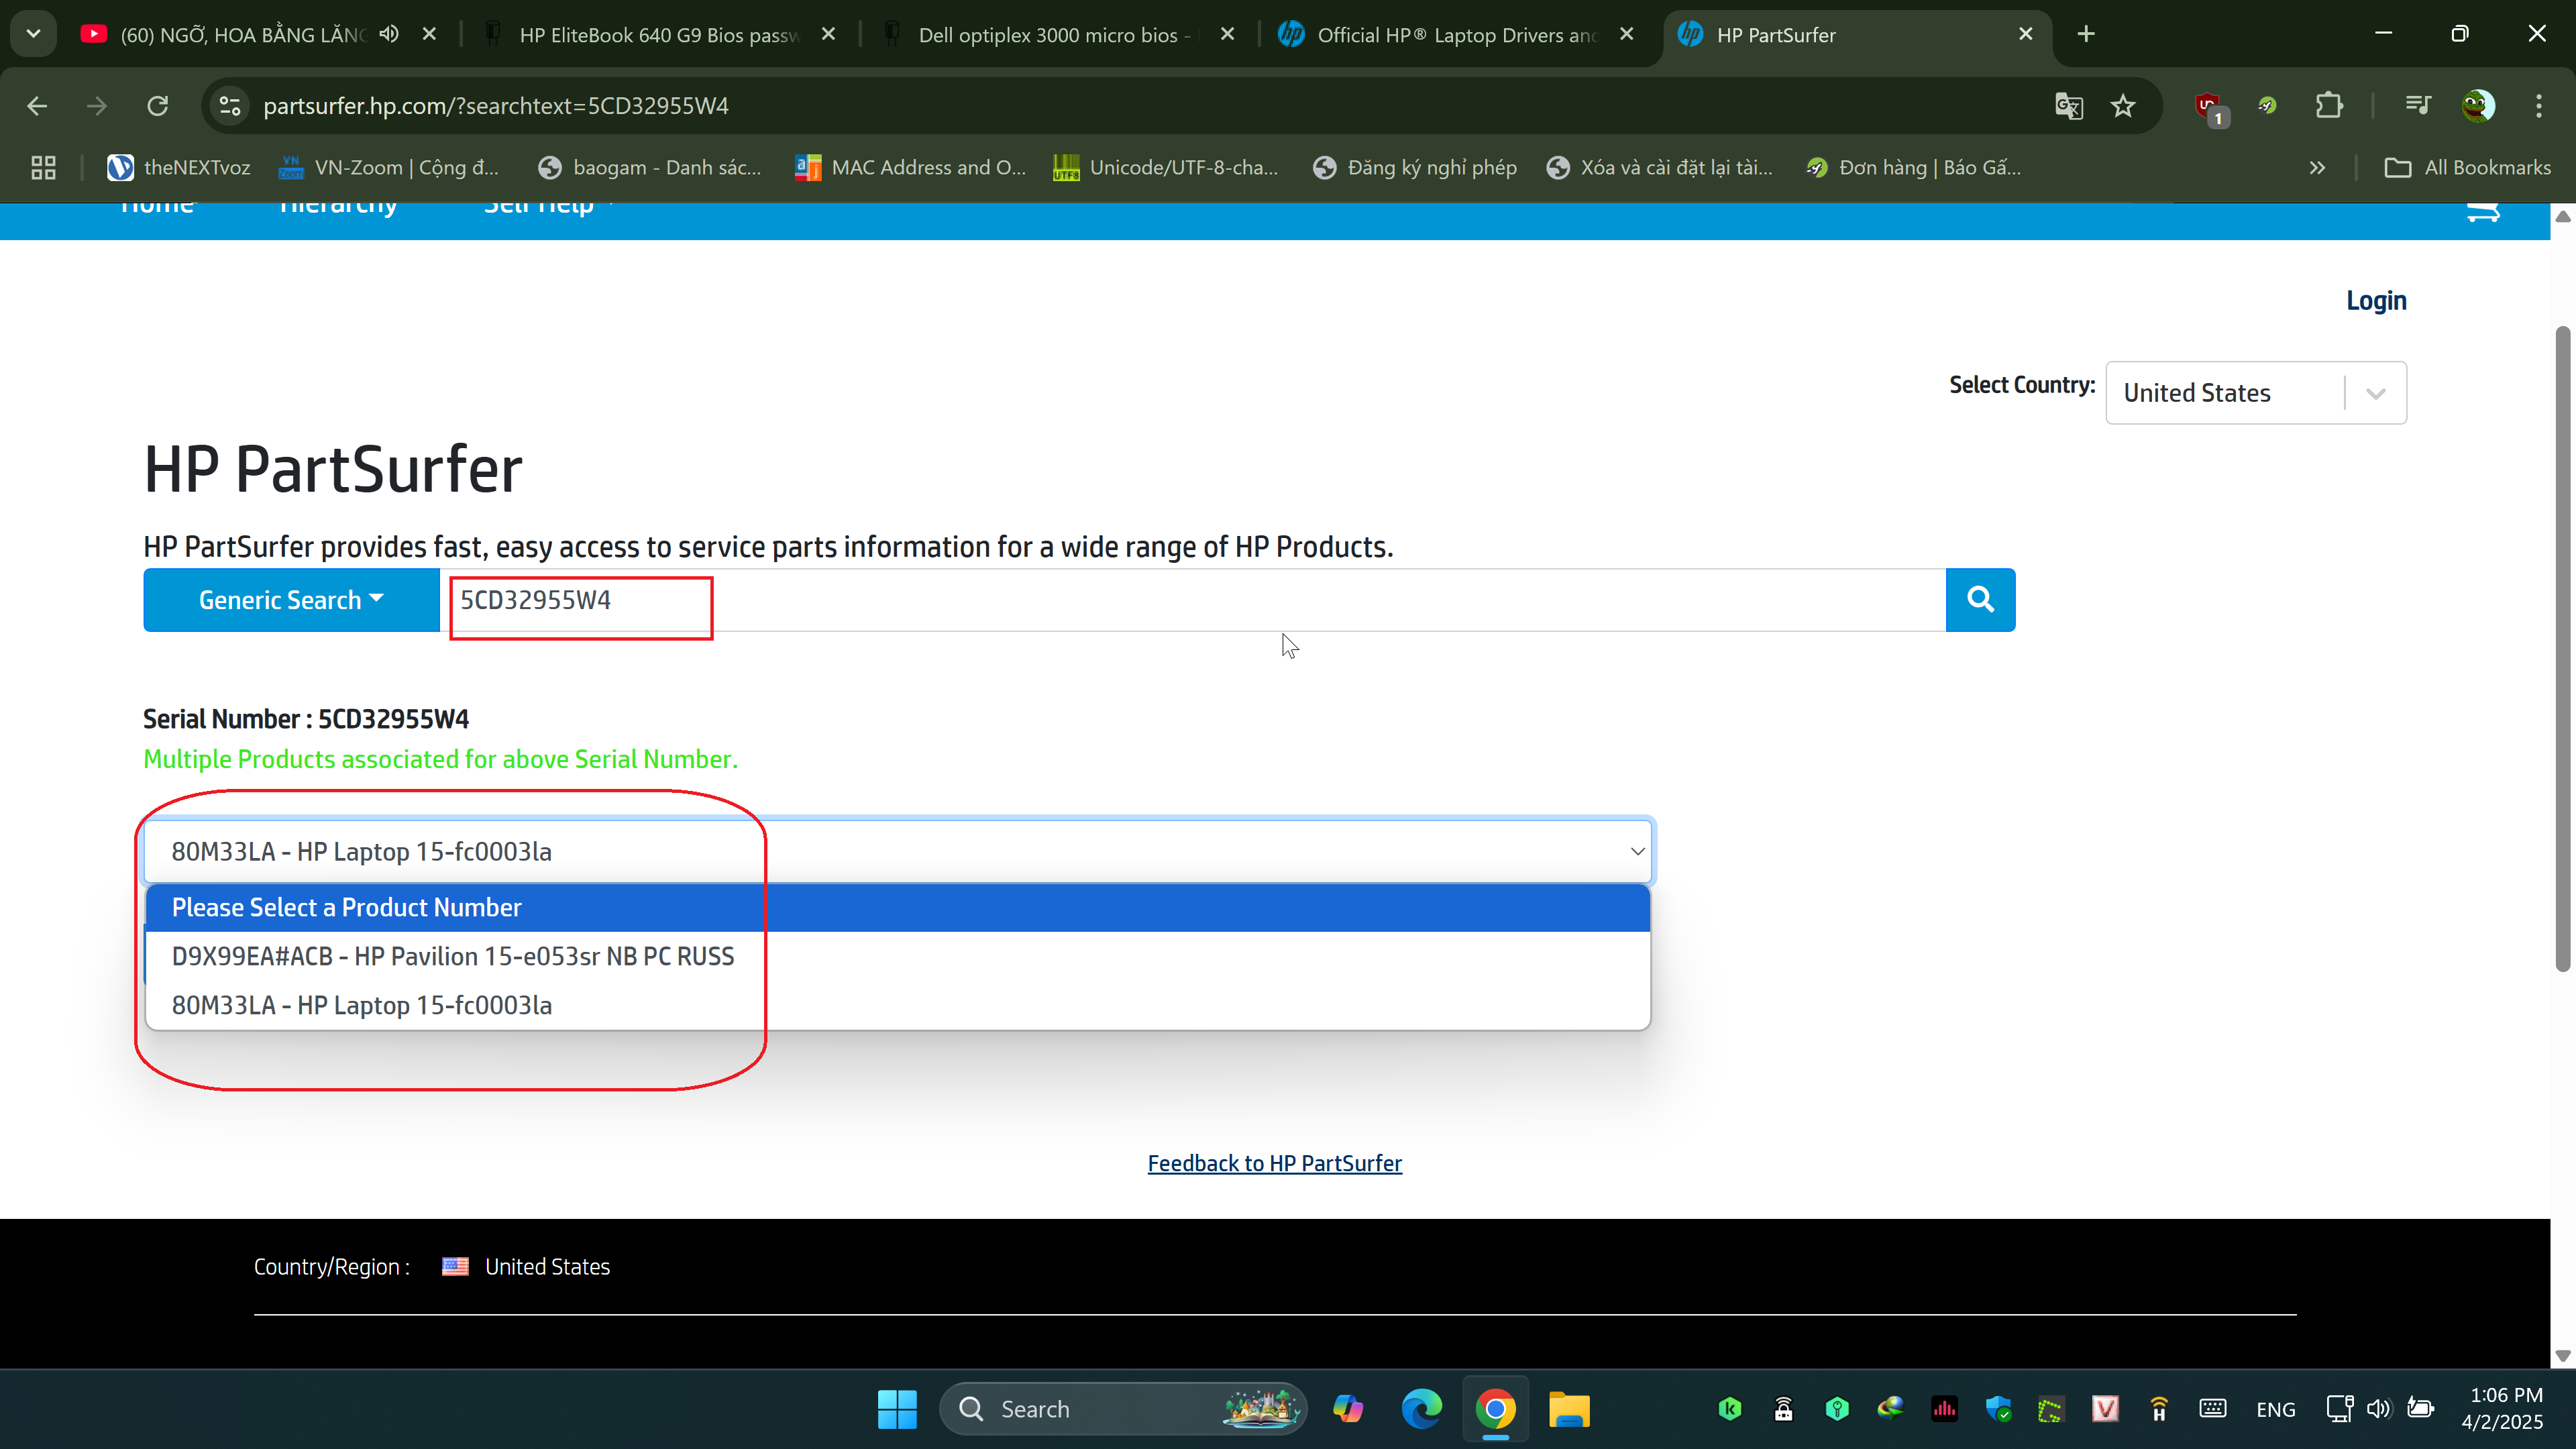Switch to HP EliteBook 640 G9 tab

pos(658,35)
